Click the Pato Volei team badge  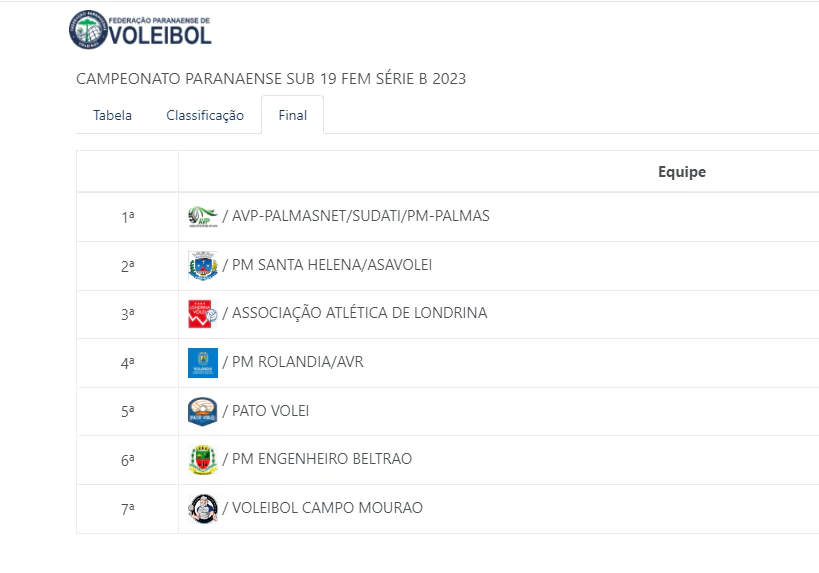pos(202,411)
